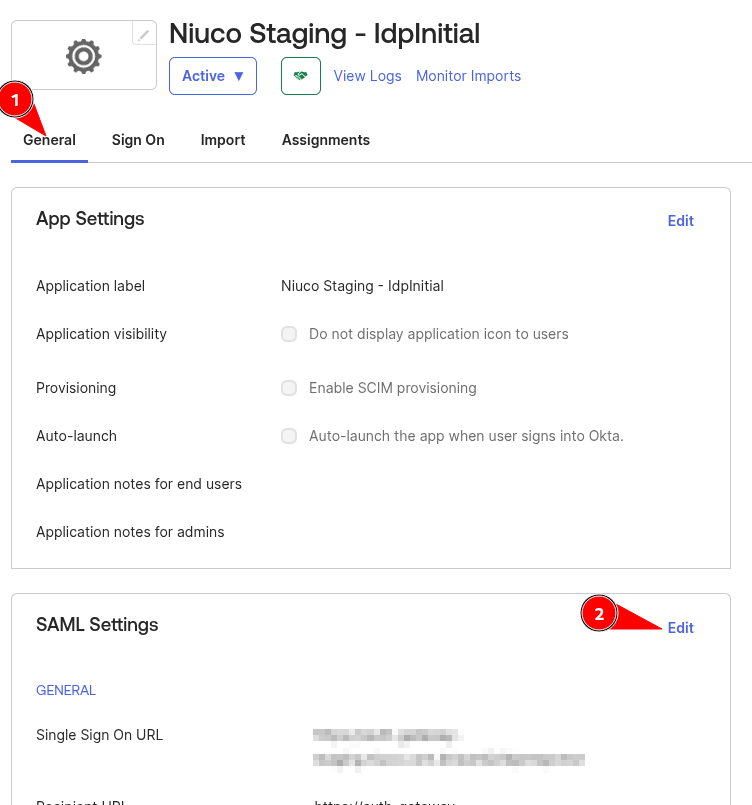Toggle Auto-launch the app checkbox
Image resolution: width=752 pixels, height=805 pixels.
point(289,436)
